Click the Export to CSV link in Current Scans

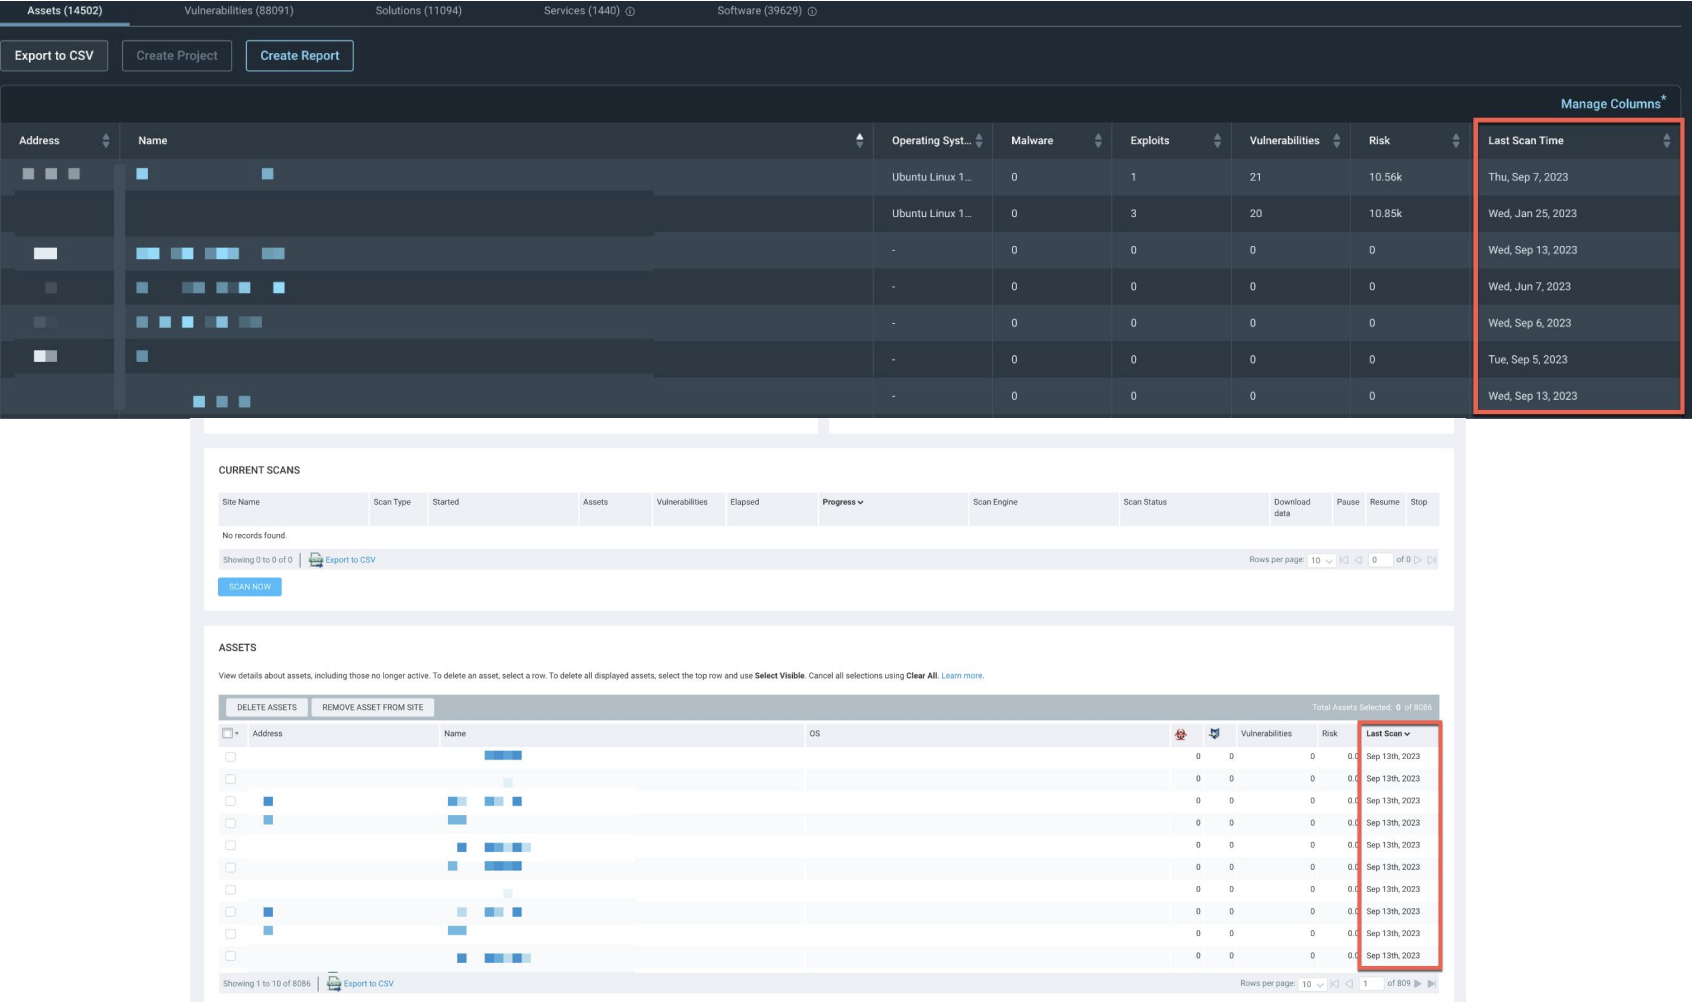coord(350,560)
